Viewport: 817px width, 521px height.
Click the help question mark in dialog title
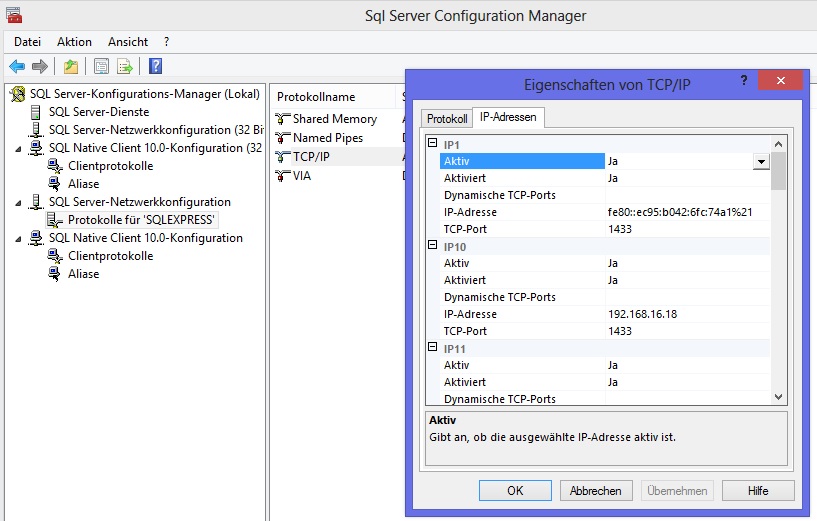[x=744, y=80]
